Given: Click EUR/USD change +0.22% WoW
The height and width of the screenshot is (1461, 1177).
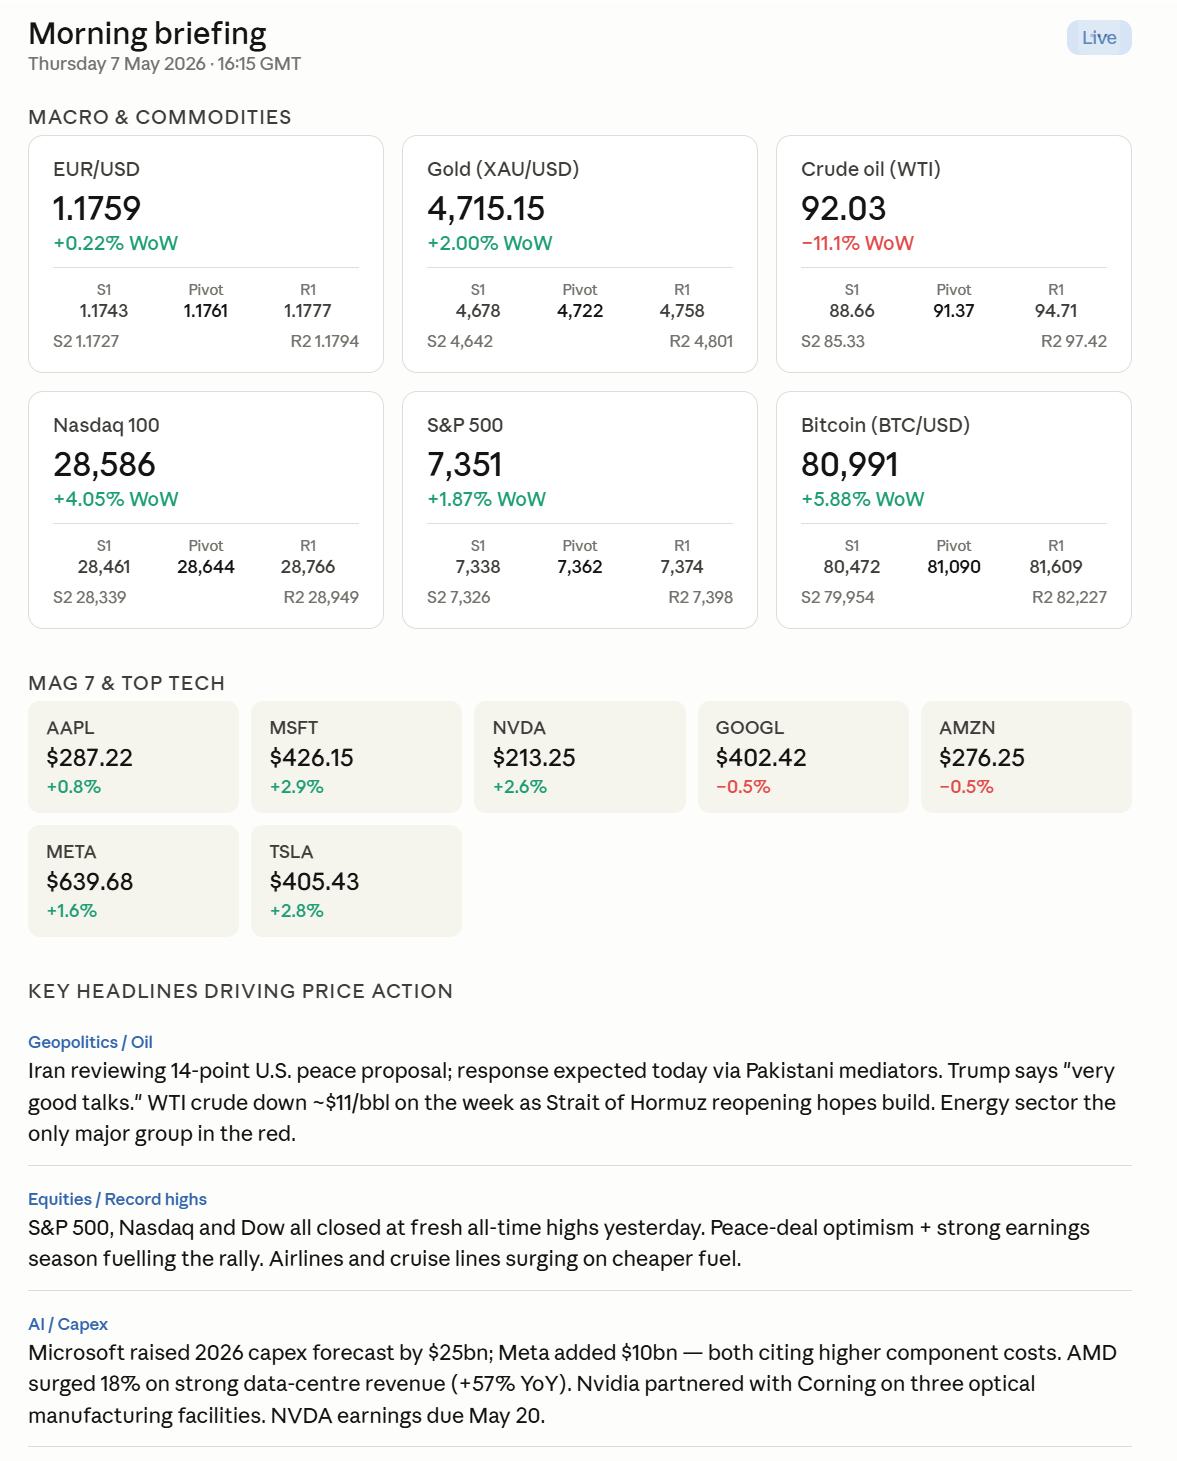Looking at the screenshot, I should (x=115, y=243).
